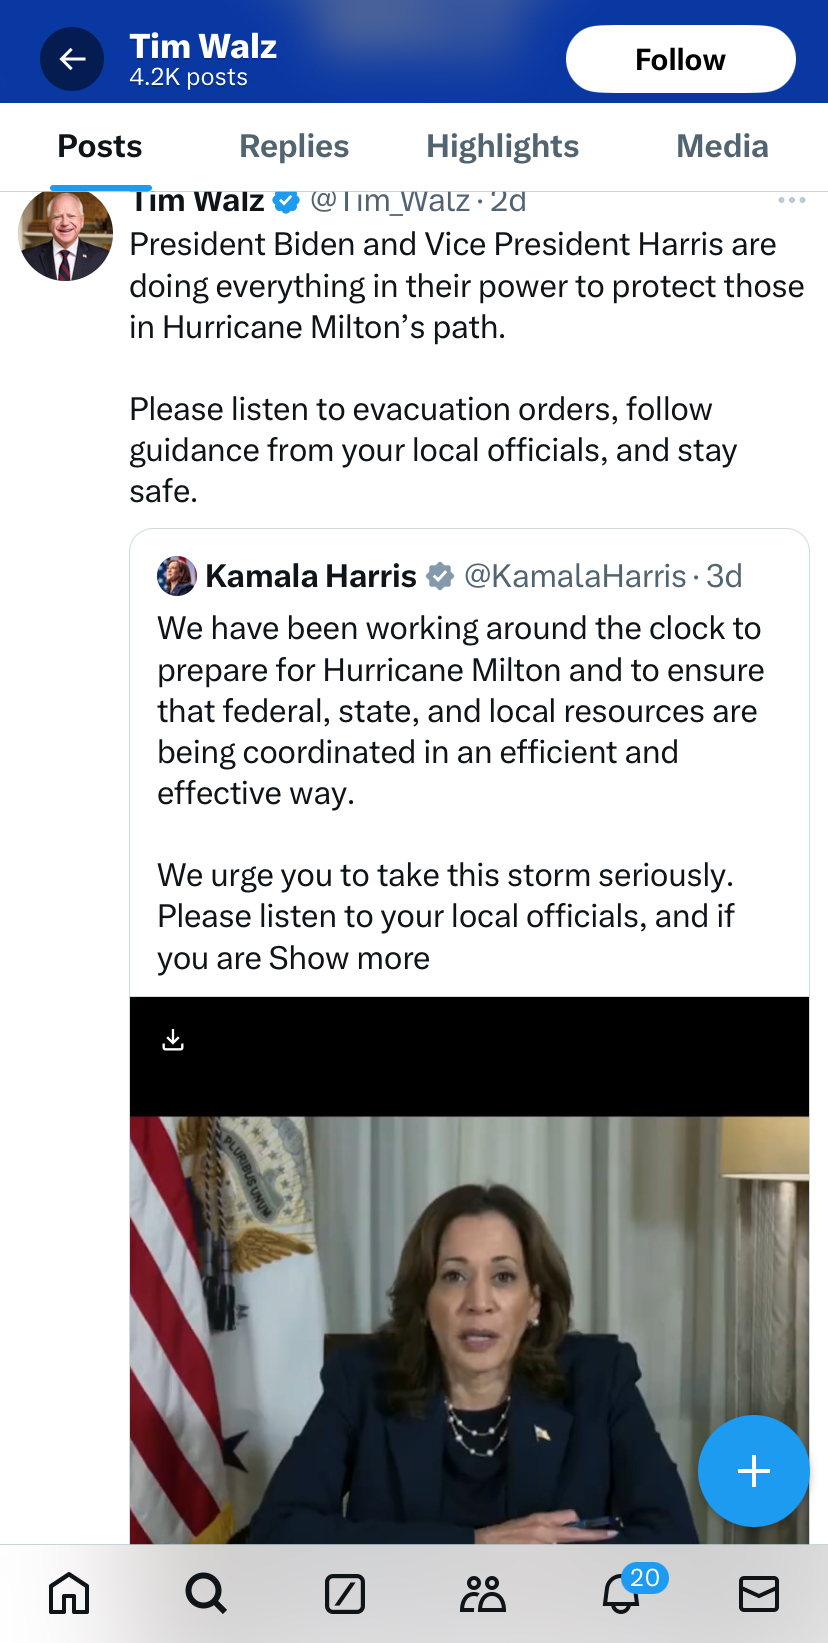
Task: Open Notifications bell with 20 badge
Action: point(622,1593)
